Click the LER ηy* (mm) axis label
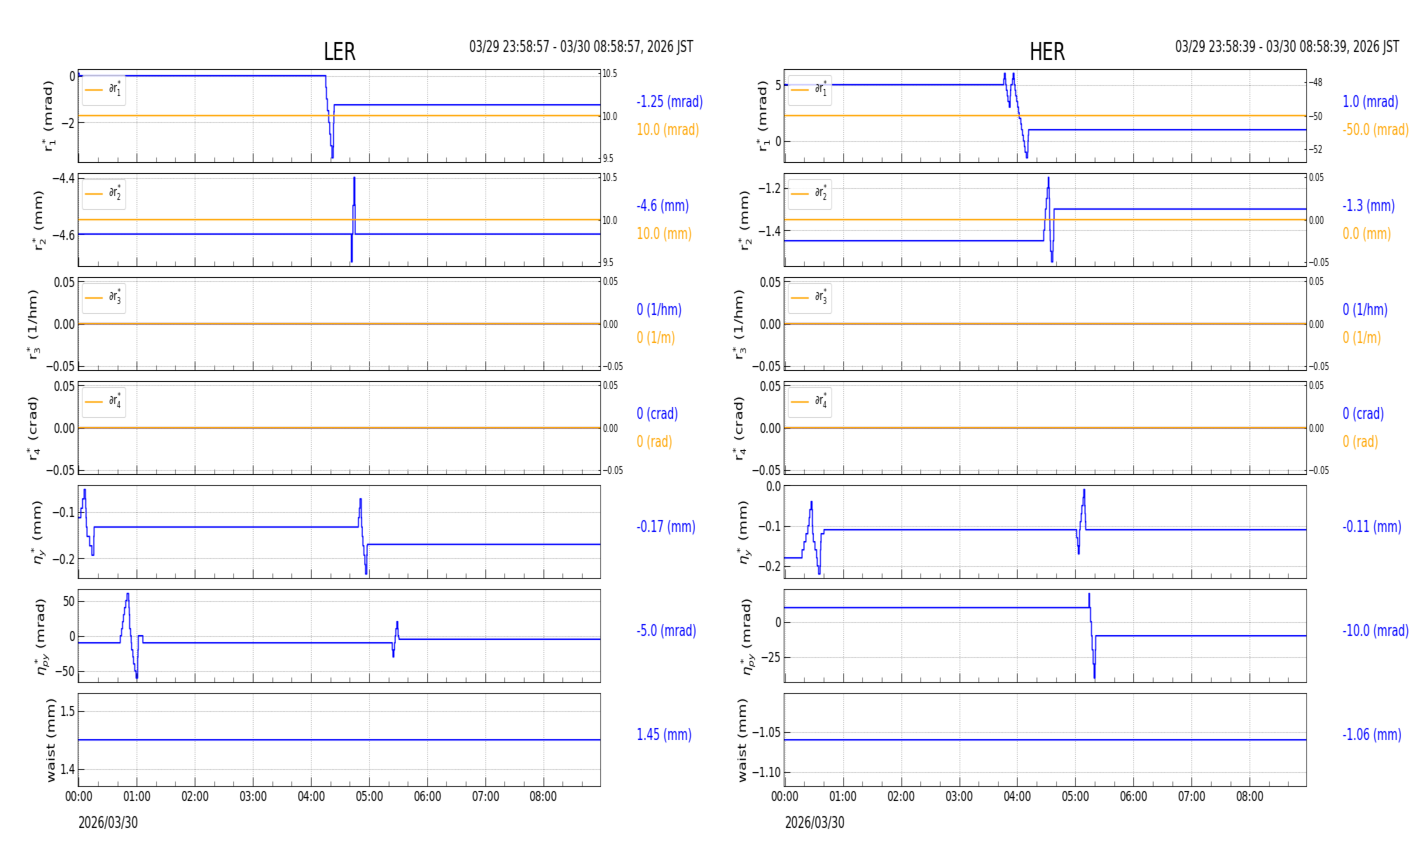This screenshot has height=864, width=1412. [x=38, y=532]
